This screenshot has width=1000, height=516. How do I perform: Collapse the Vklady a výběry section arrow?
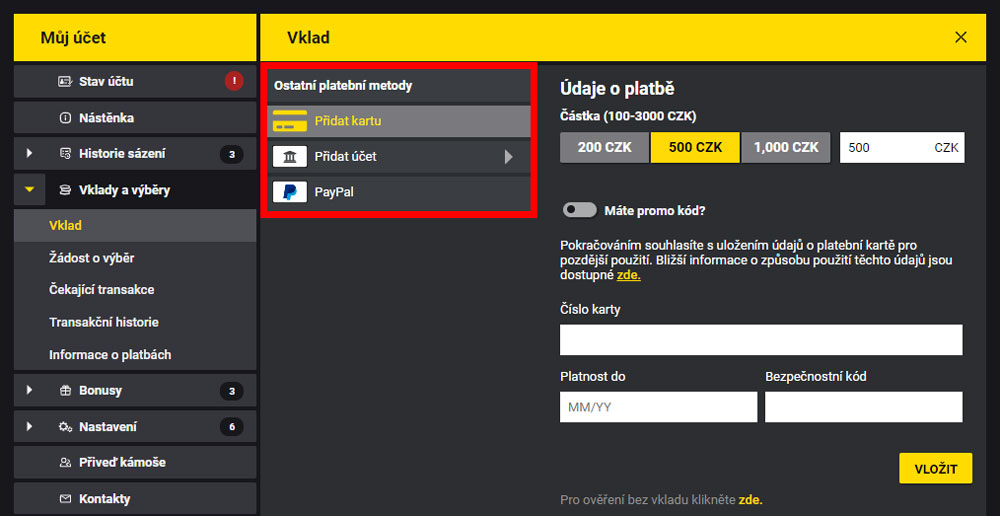(x=29, y=190)
